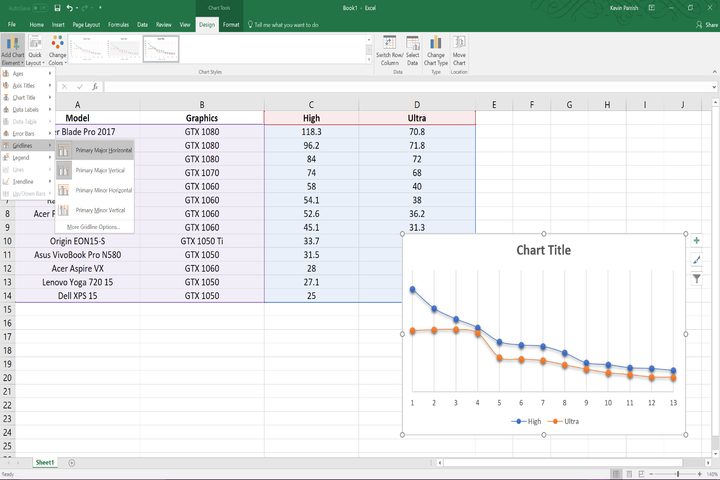Expand the Trendline submenu

coord(28,181)
